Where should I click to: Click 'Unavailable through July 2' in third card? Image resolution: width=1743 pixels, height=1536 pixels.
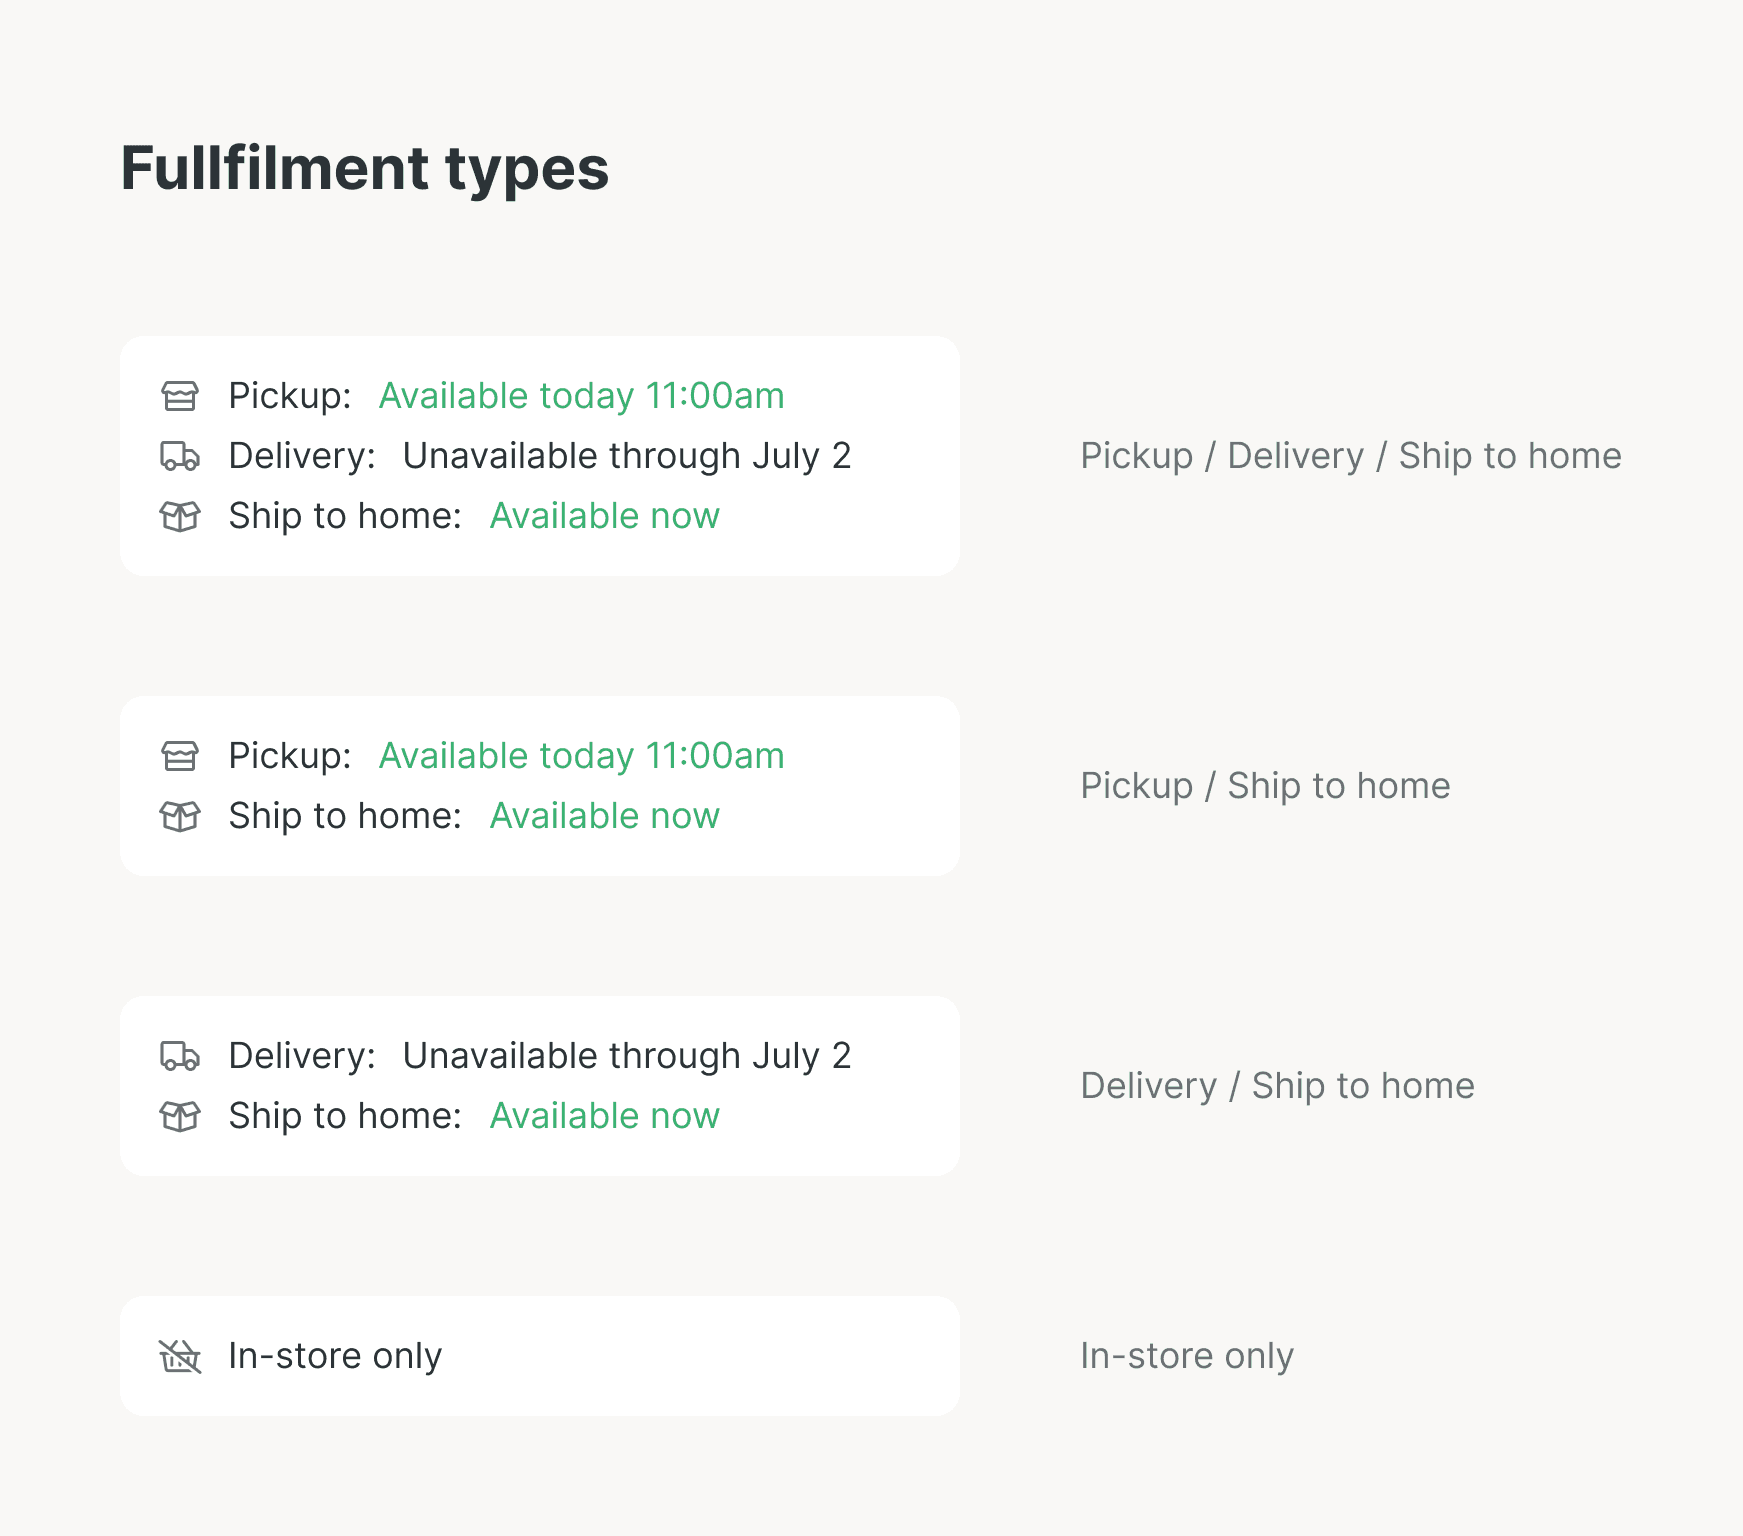pos(627,1056)
